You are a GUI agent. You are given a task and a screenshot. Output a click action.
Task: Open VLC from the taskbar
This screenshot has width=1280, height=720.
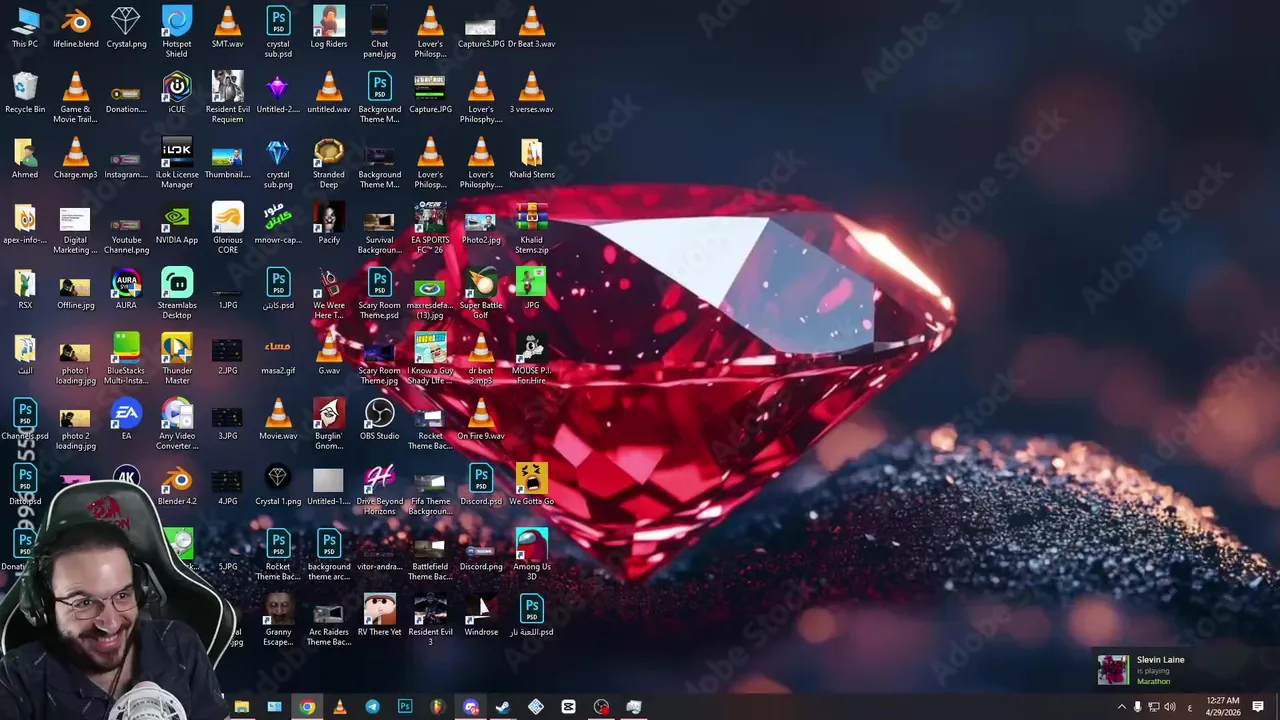[x=339, y=707]
